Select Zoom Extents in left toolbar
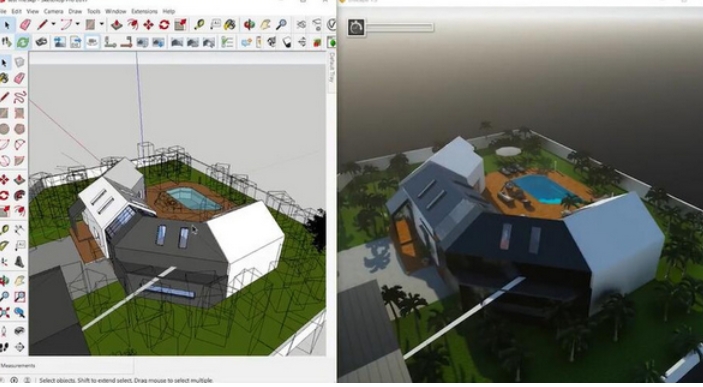Viewport: 703px width, 387px height. tap(4, 312)
